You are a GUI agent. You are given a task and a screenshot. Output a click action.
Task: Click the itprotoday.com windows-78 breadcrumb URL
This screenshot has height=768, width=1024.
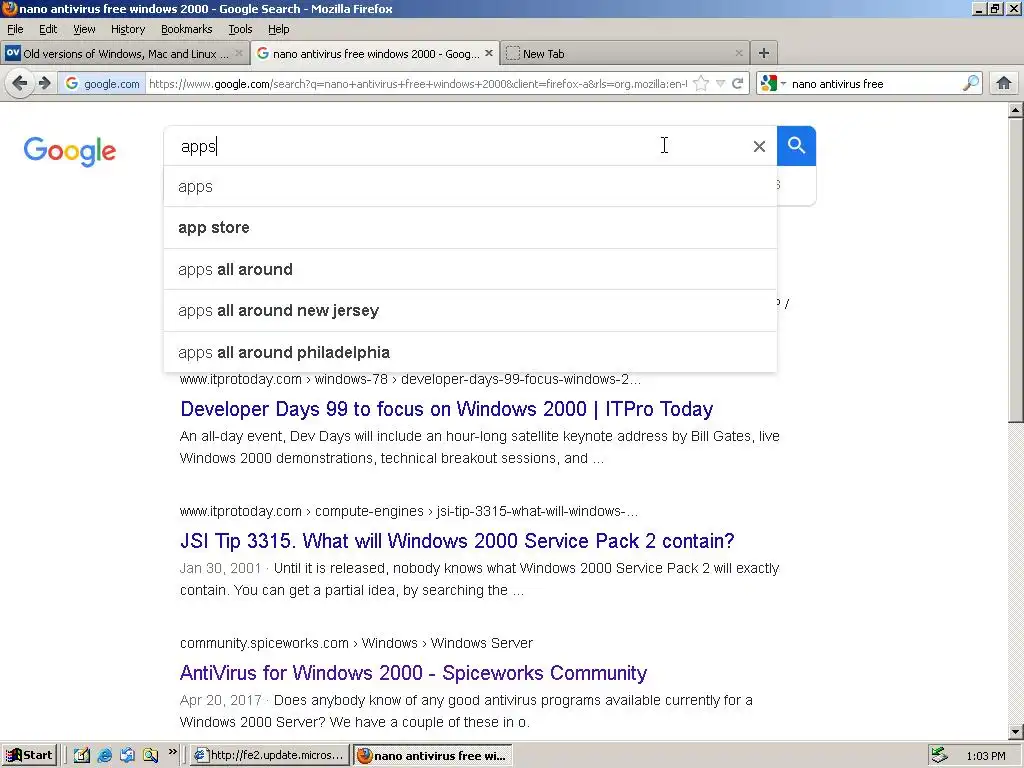[x=410, y=379]
